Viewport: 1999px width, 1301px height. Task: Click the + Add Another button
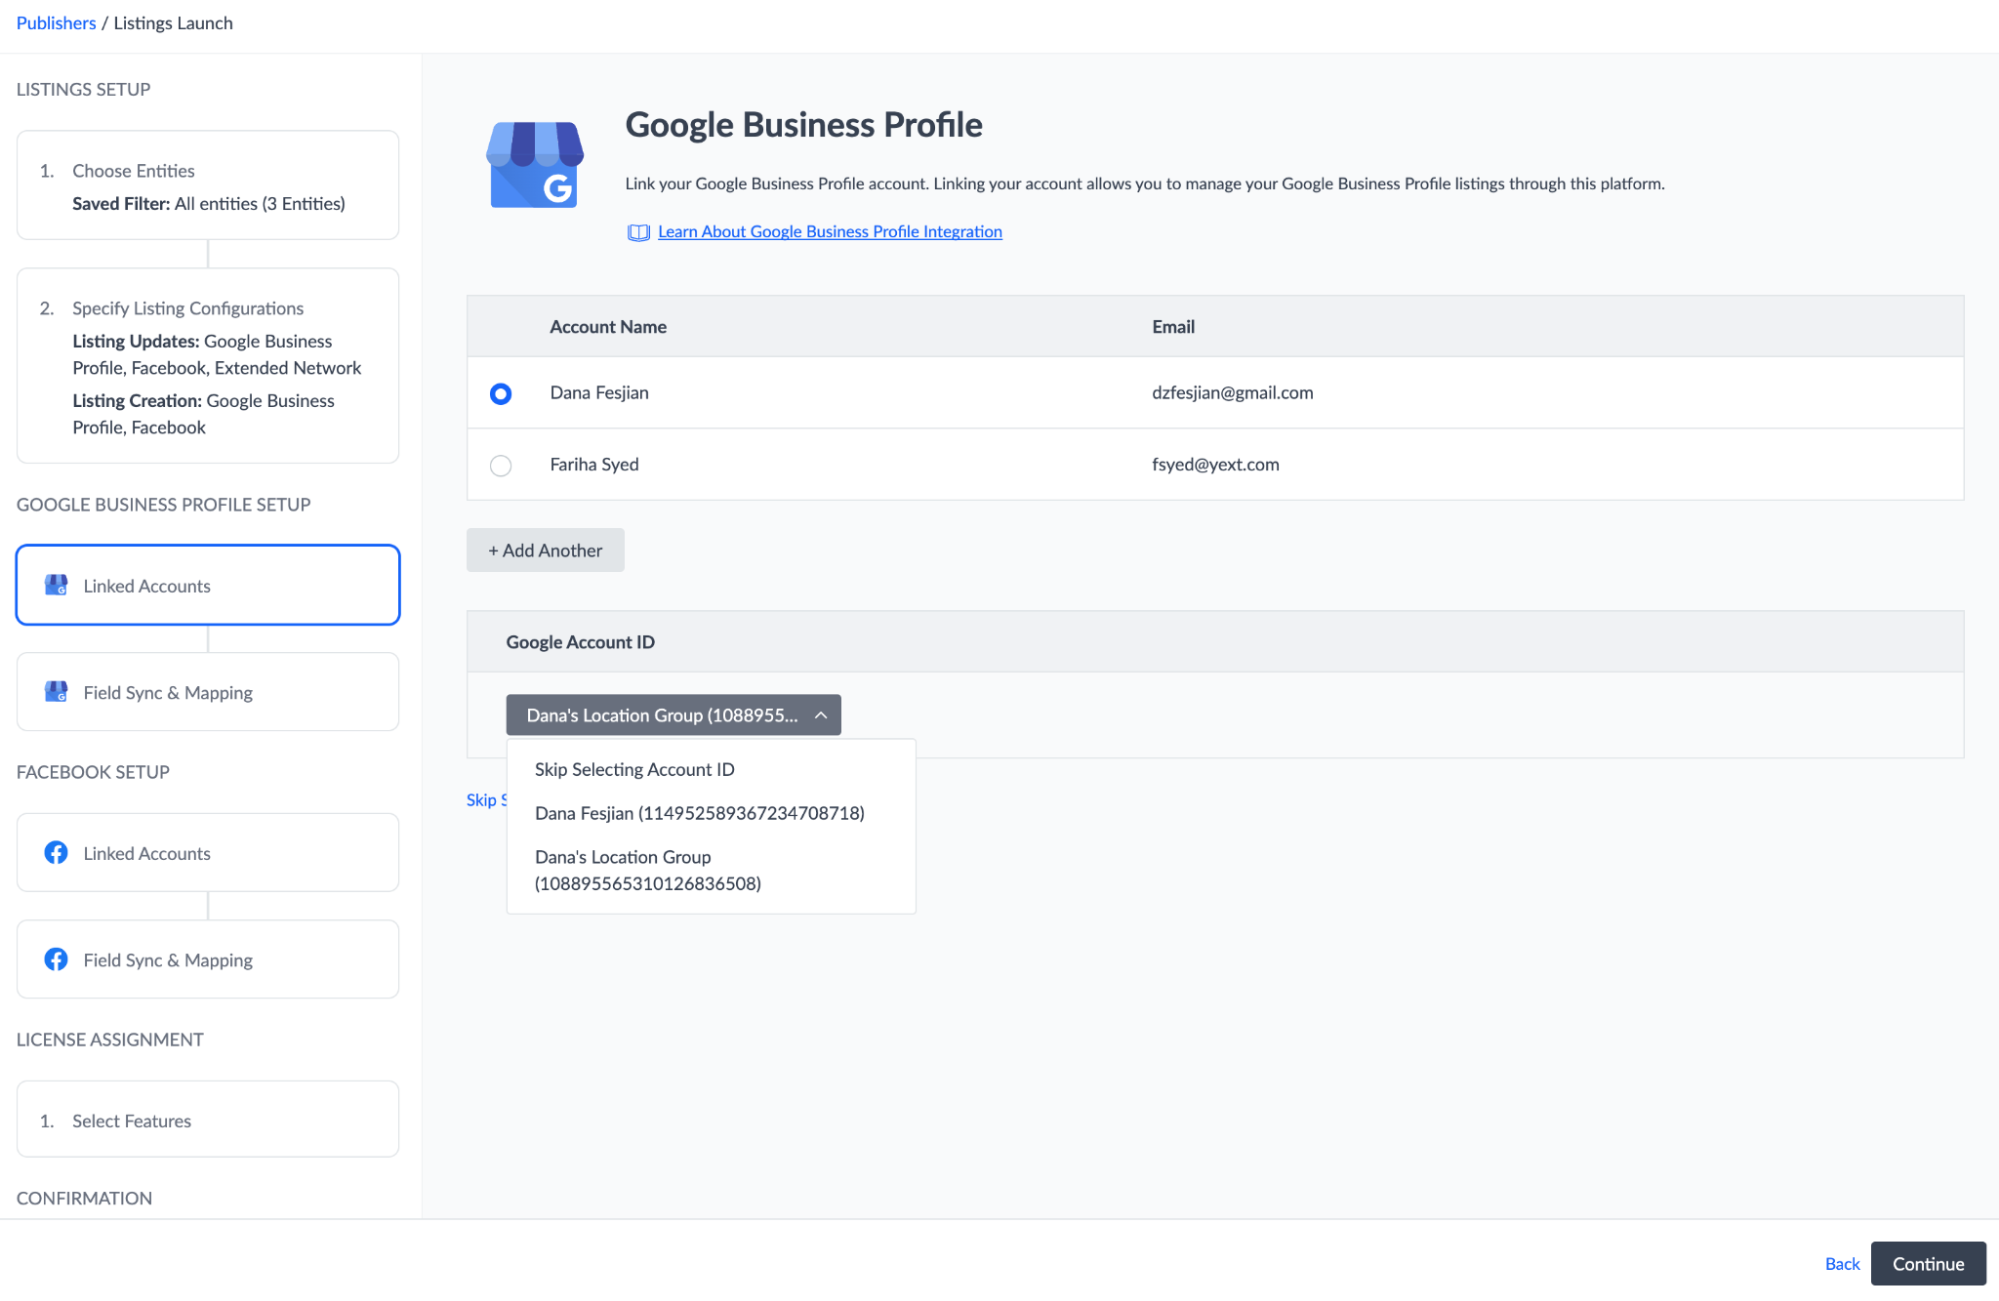point(545,550)
